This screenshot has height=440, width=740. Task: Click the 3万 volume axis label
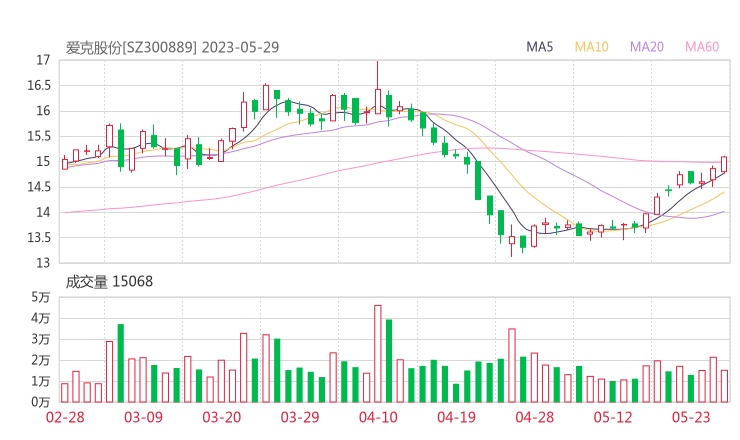41,339
